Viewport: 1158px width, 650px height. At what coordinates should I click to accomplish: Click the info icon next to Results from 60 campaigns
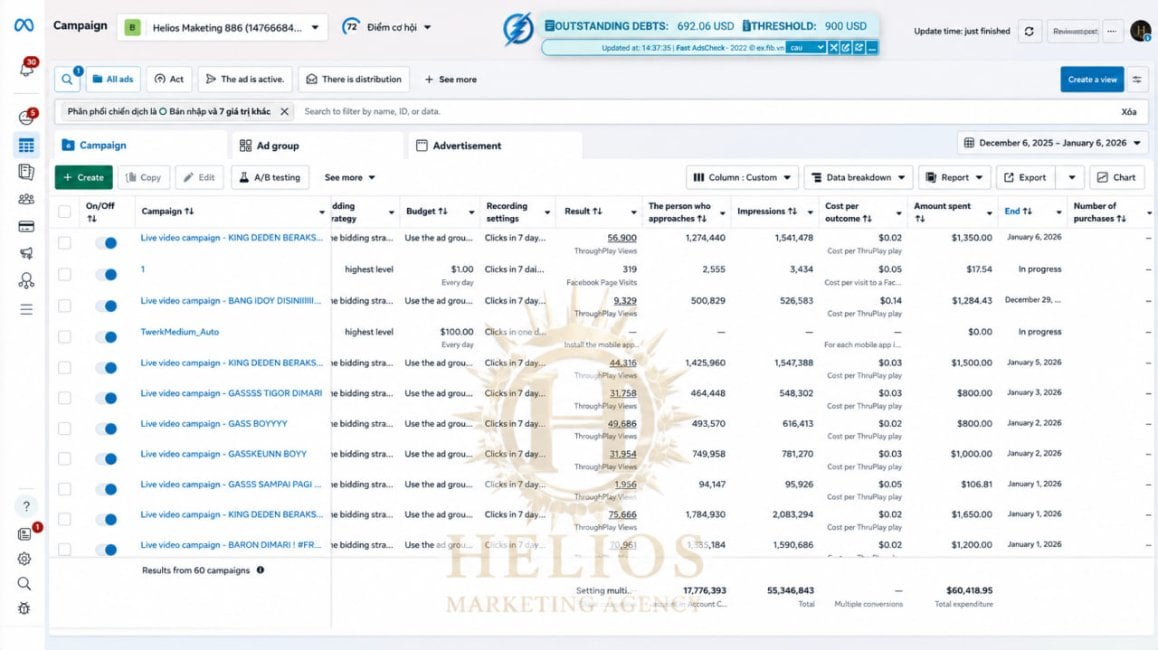261,570
